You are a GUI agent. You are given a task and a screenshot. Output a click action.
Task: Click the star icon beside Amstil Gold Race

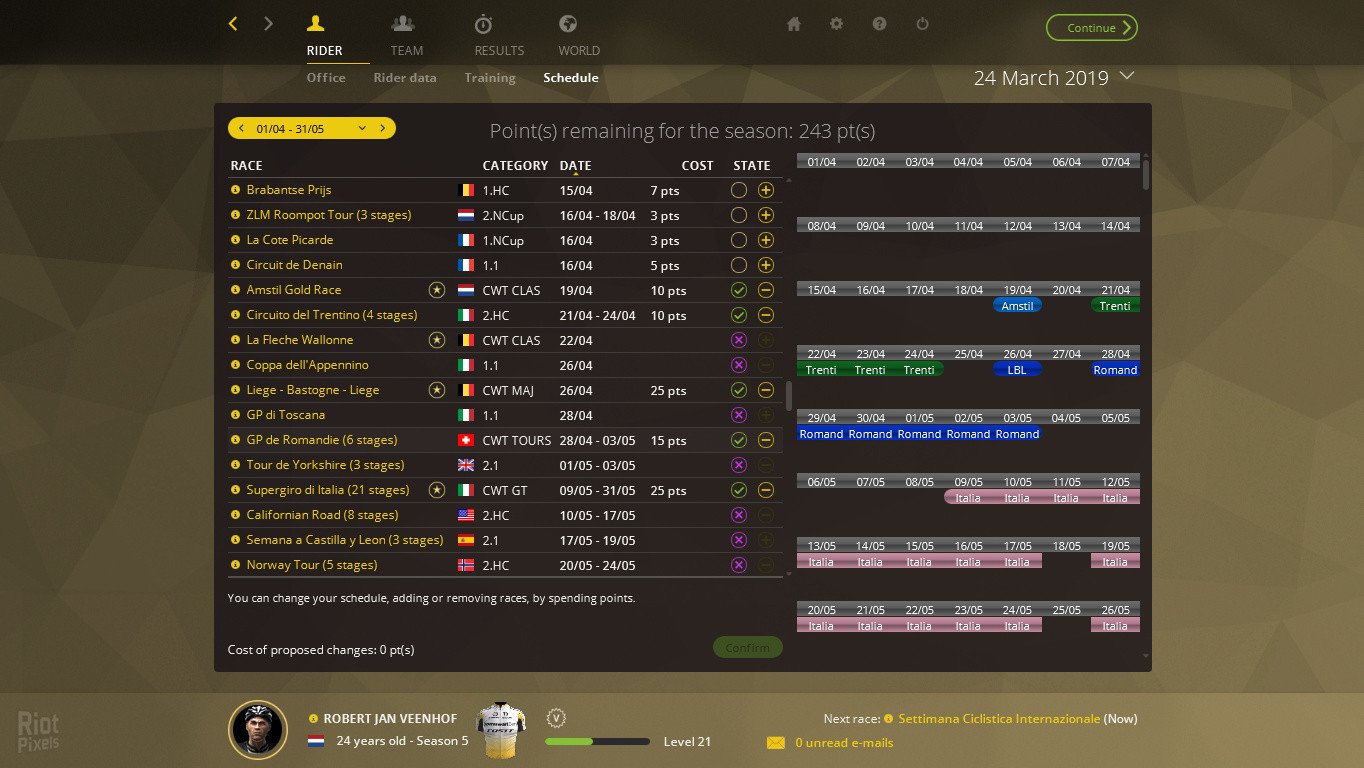(x=436, y=290)
